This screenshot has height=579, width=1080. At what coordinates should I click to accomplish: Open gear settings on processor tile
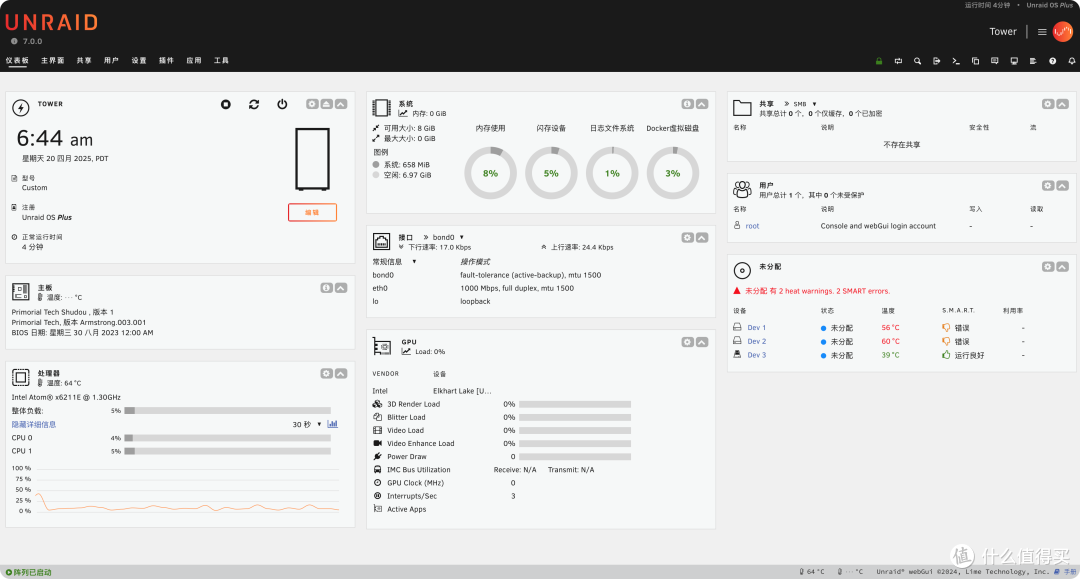[326, 373]
